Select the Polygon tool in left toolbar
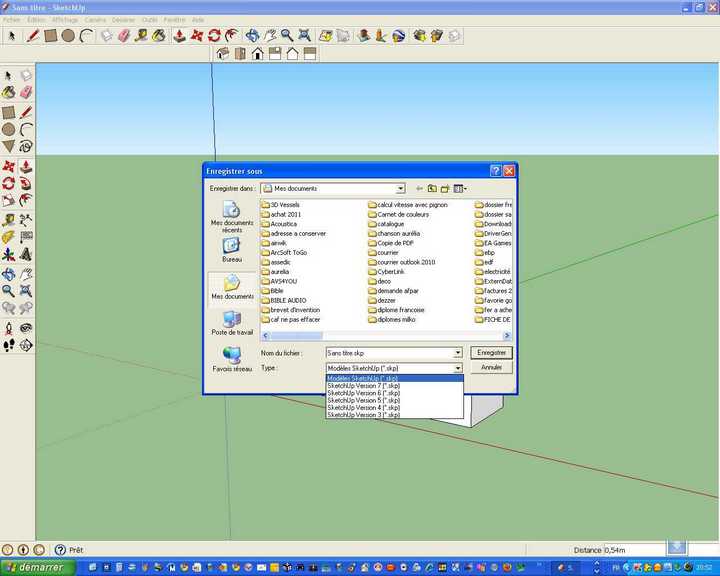The image size is (720, 576). [x=8, y=147]
